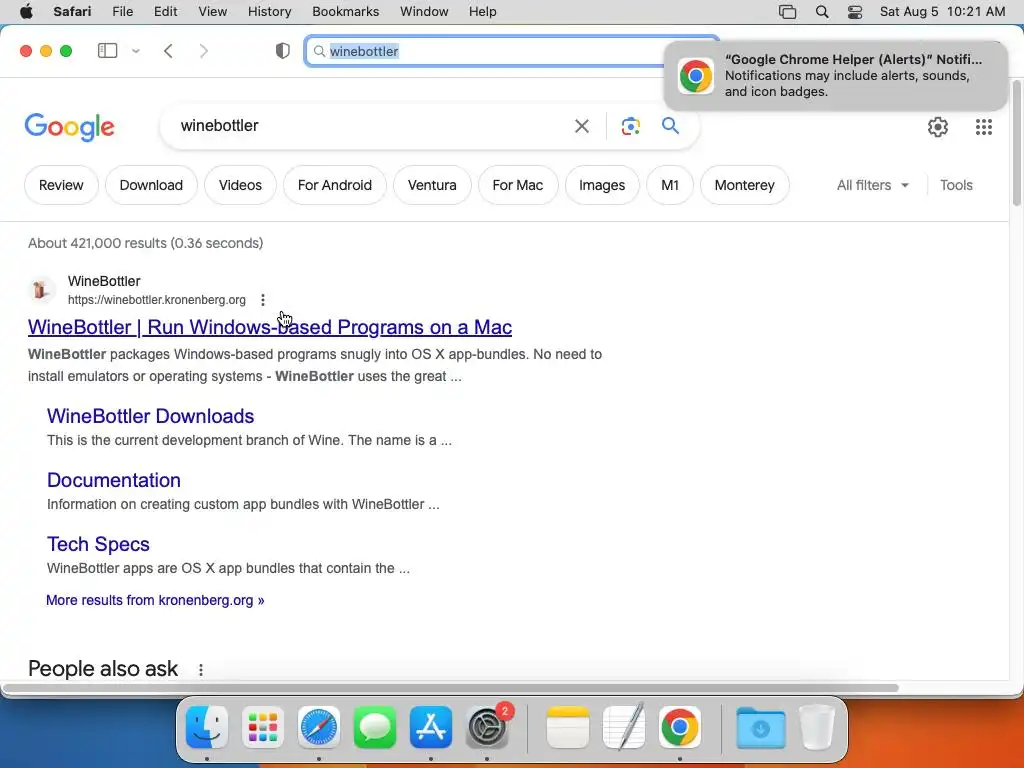Click the Stage Manager menu bar icon
This screenshot has height=768, width=1024.
(x=788, y=12)
